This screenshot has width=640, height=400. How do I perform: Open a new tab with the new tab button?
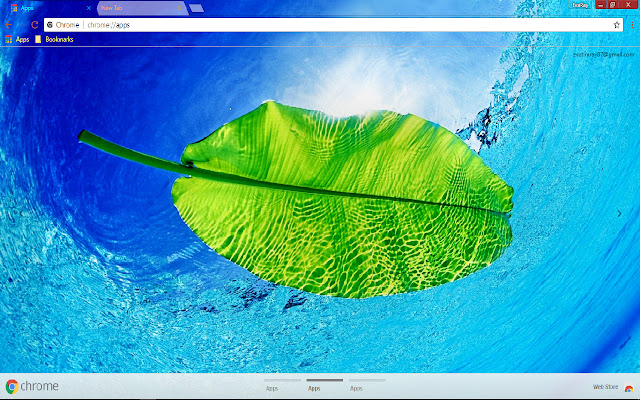(x=197, y=8)
